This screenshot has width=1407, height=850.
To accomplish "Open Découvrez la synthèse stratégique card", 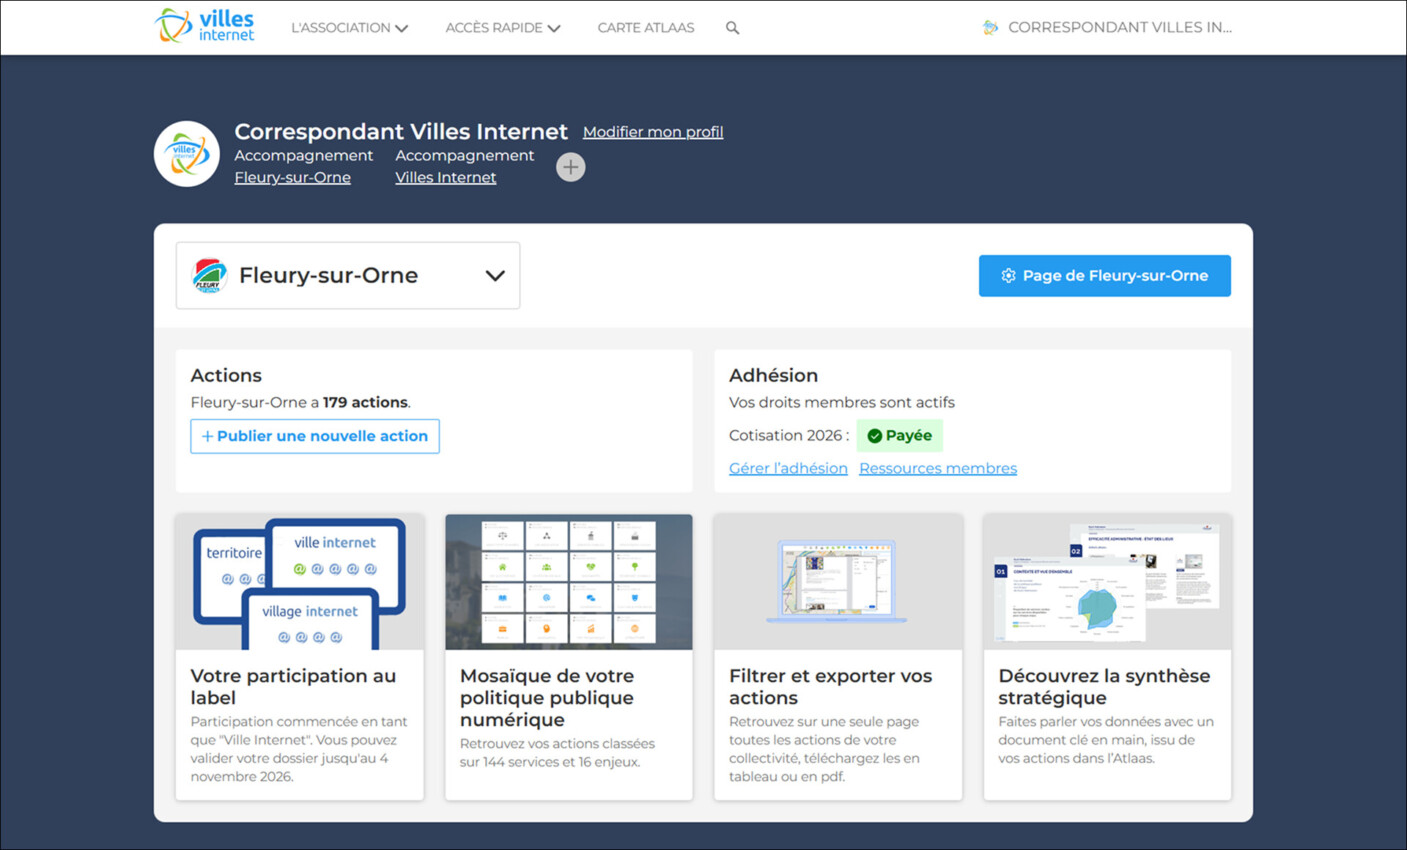I will click(1107, 657).
